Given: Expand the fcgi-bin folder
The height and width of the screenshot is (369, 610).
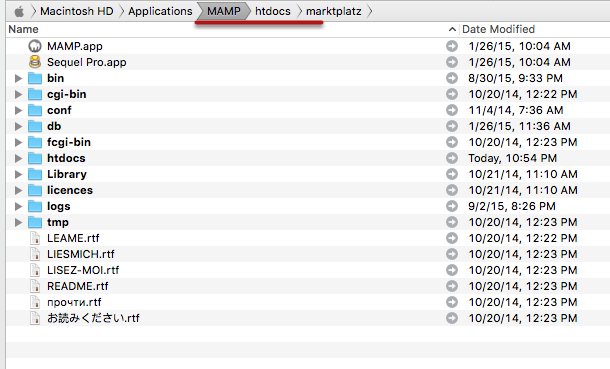Looking at the screenshot, I should tap(18, 142).
